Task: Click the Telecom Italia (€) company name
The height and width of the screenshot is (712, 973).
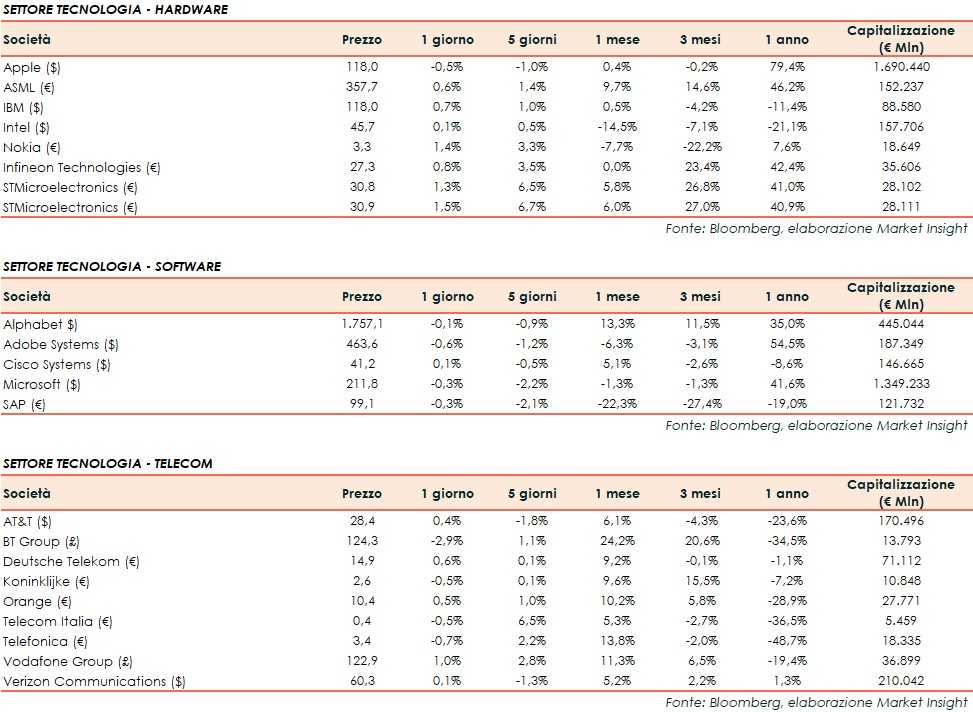Action: (57, 621)
